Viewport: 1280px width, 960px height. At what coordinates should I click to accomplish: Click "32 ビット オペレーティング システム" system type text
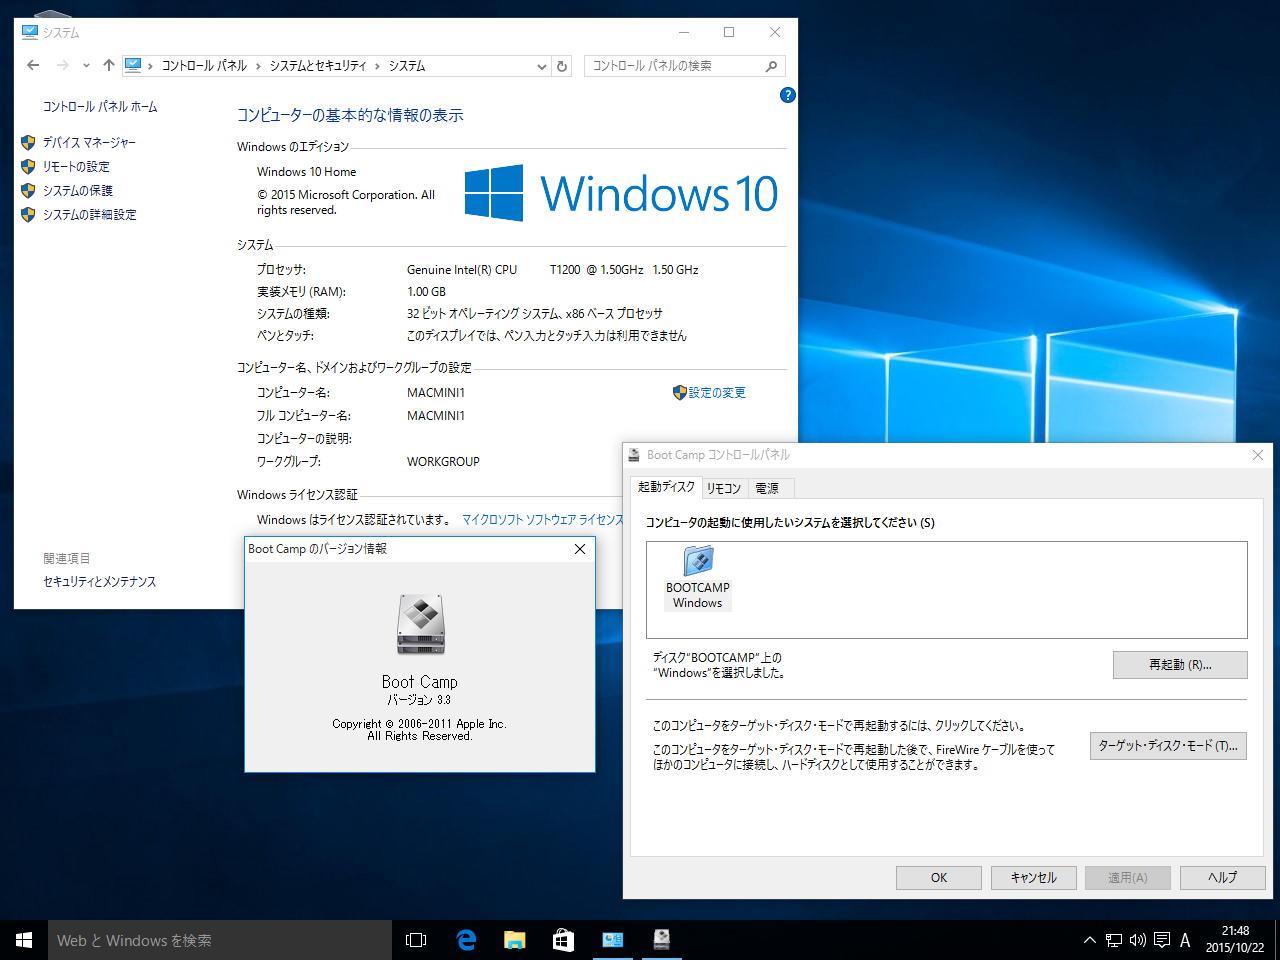click(483, 314)
